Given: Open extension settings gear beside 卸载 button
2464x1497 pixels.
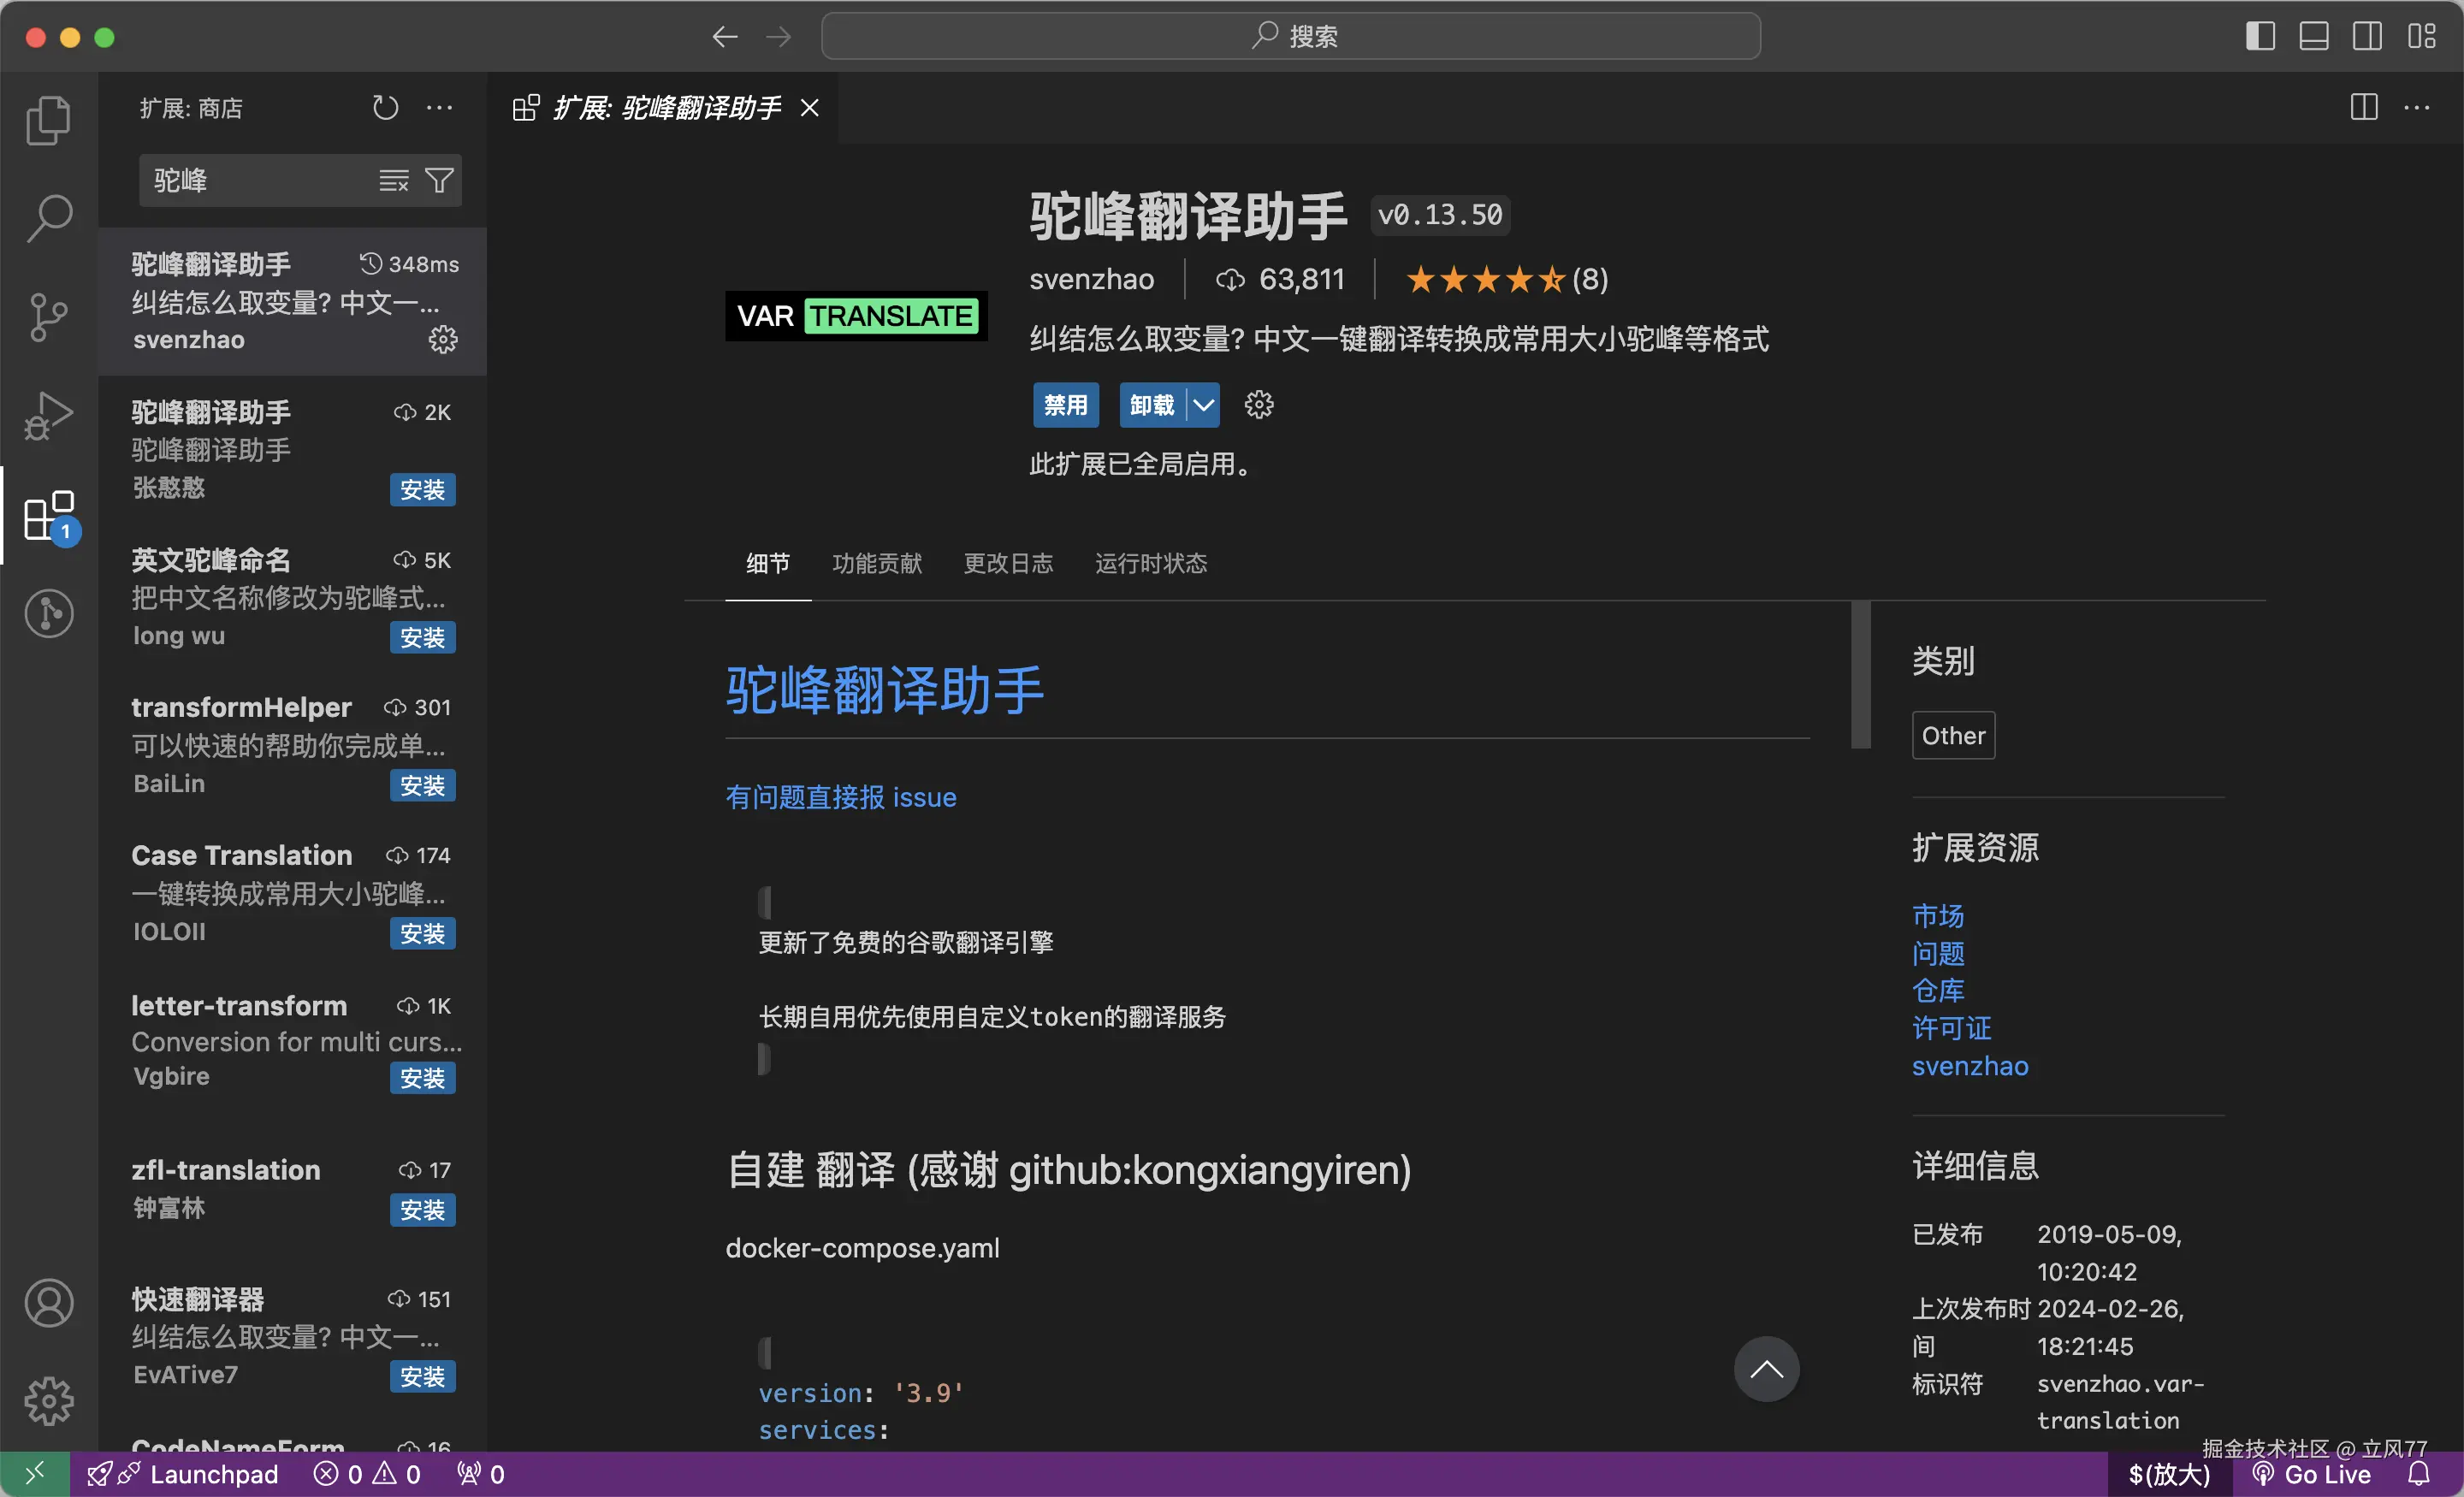Looking at the screenshot, I should (x=1259, y=405).
